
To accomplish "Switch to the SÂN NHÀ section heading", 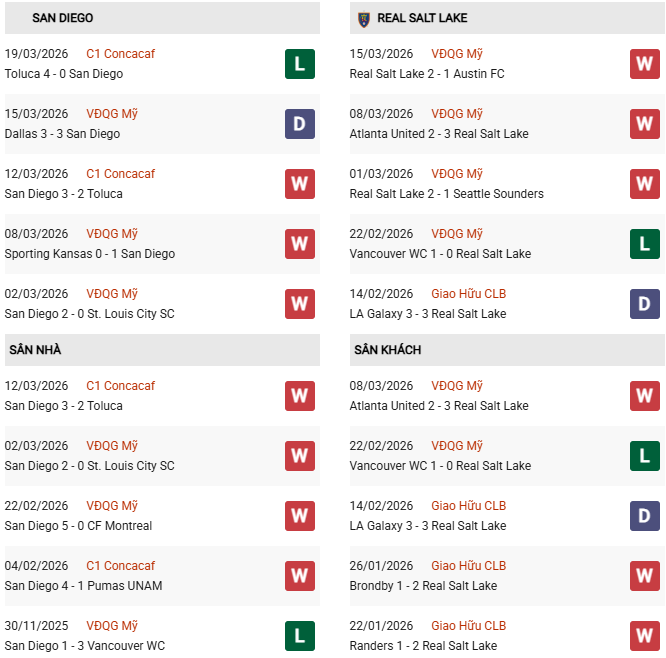I will [35, 350].
